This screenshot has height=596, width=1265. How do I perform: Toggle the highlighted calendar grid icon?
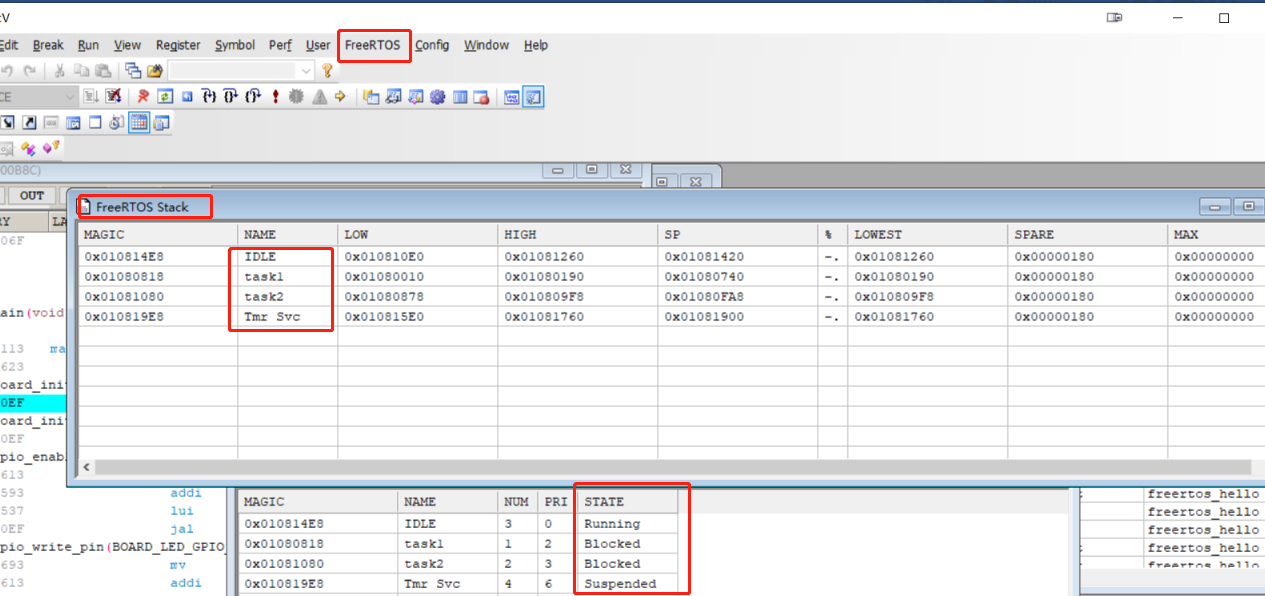139,123
